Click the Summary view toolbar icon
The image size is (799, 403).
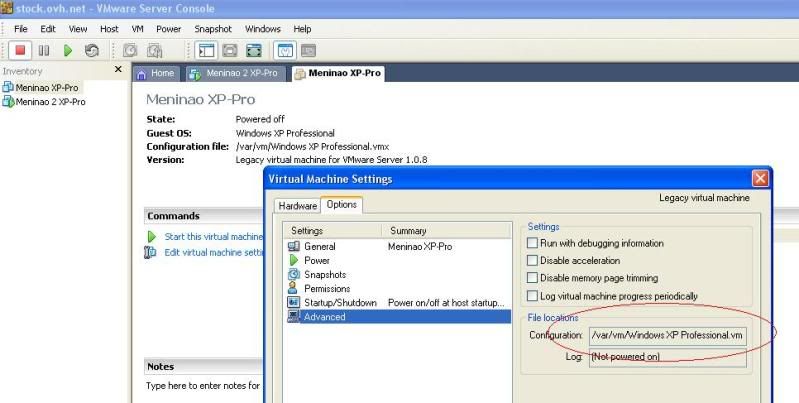[x=285, y=50]
